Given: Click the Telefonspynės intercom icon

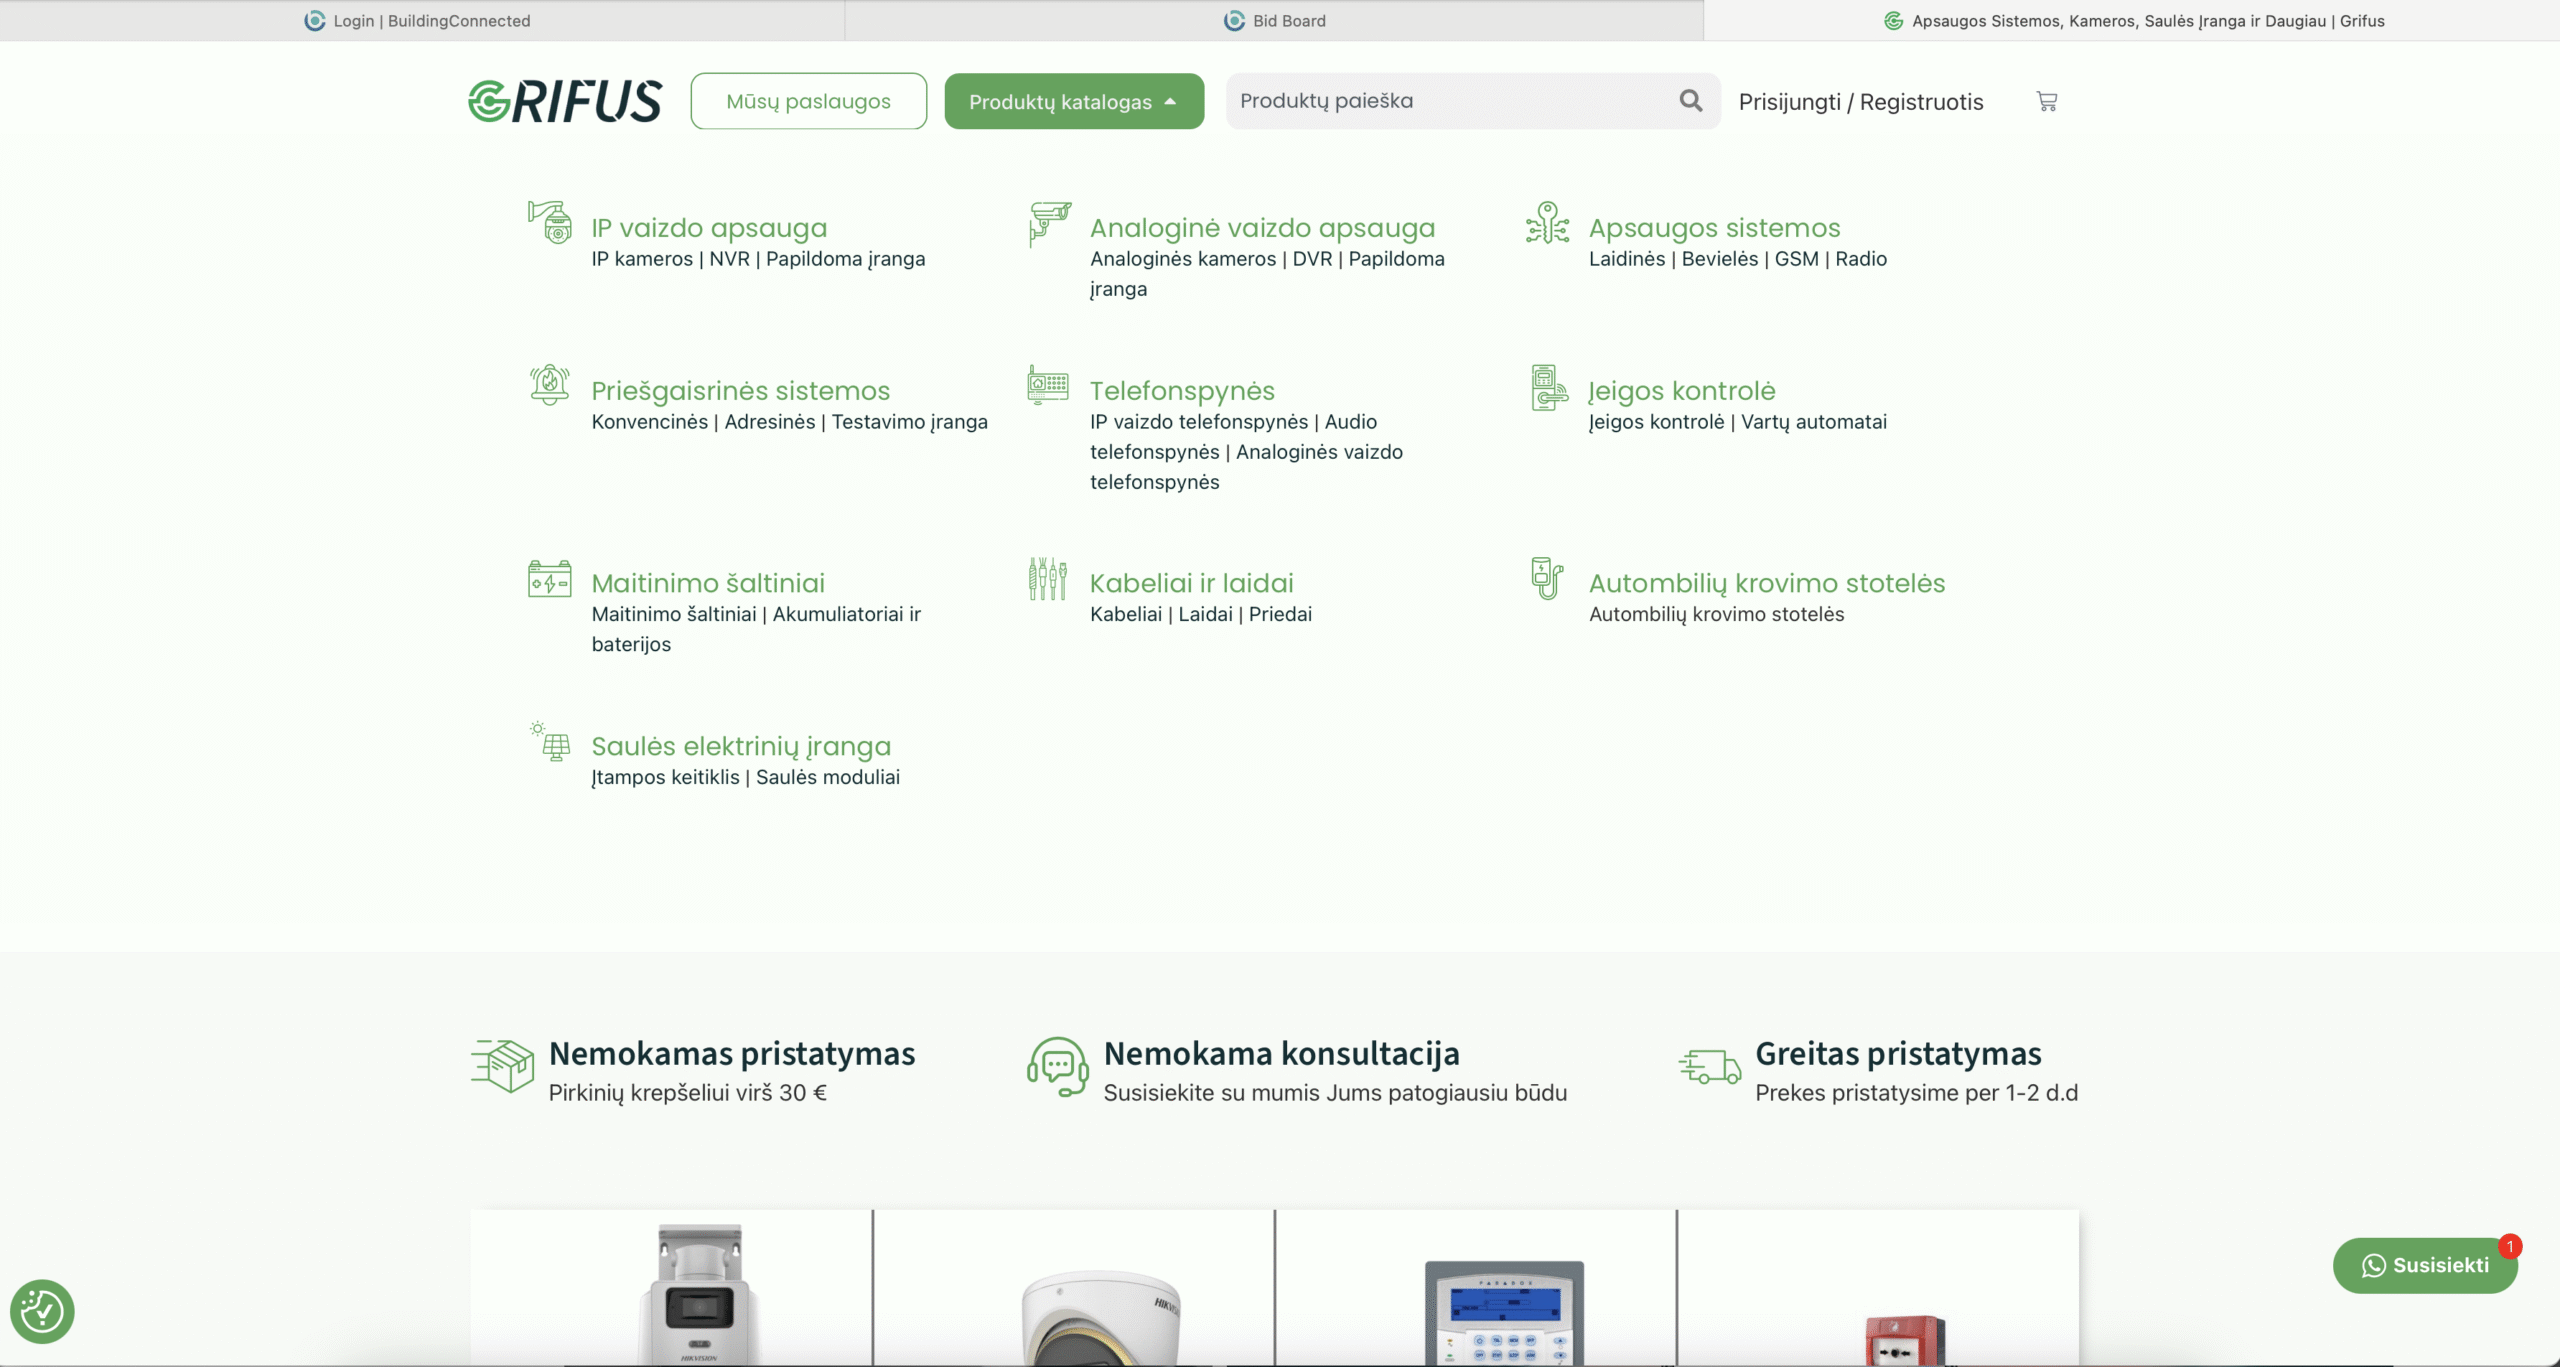Looking at the screenshot, I should coord(1048,385).
